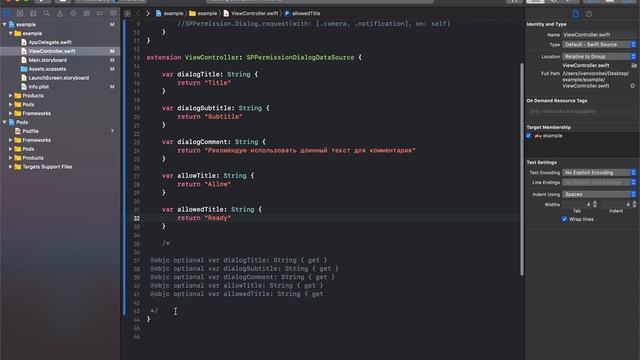Toggle Wrap lines checkbox
The width and height of the screenshot is (640, 360).
click(x=564, y=219)
